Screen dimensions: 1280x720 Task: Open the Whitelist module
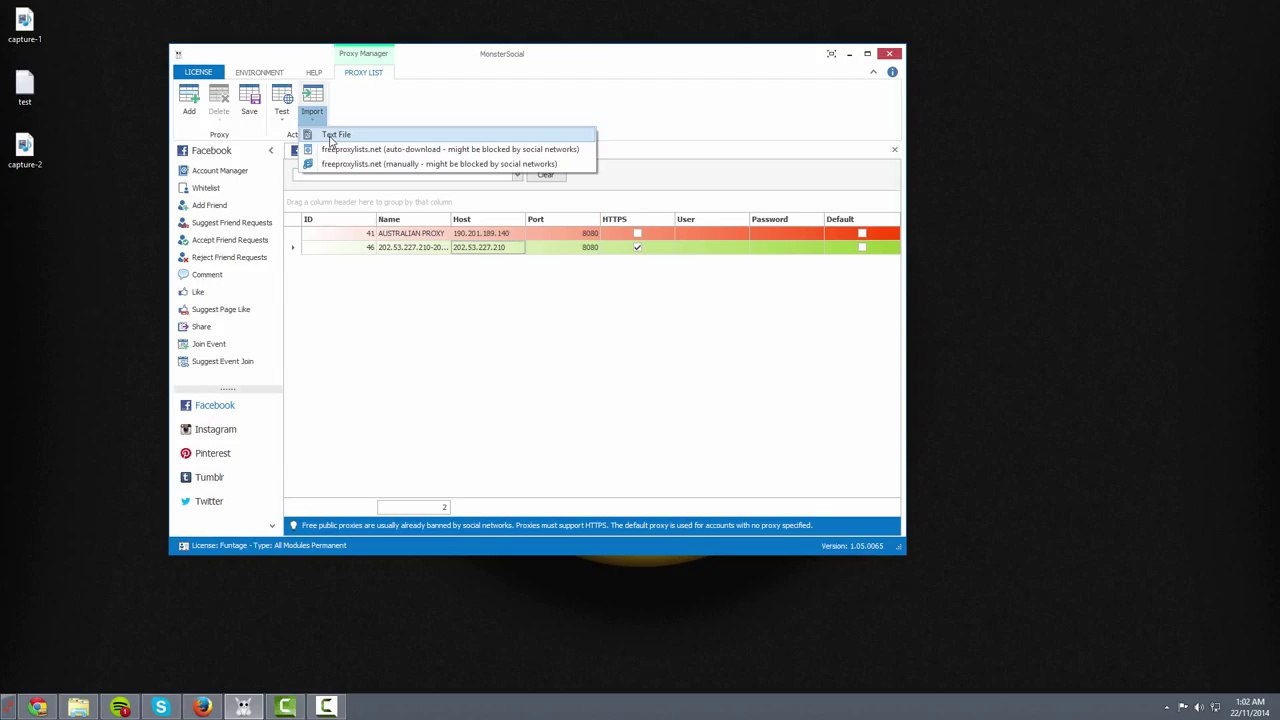coord(206,188)
